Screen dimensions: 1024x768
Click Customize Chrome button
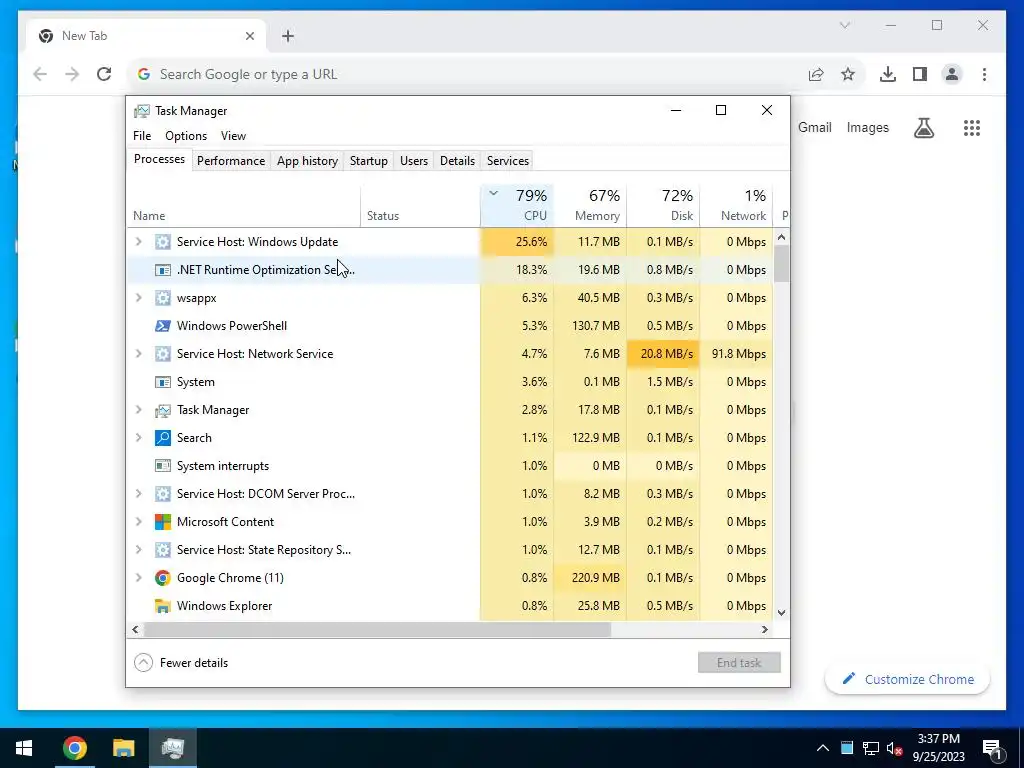coord(908,679)
